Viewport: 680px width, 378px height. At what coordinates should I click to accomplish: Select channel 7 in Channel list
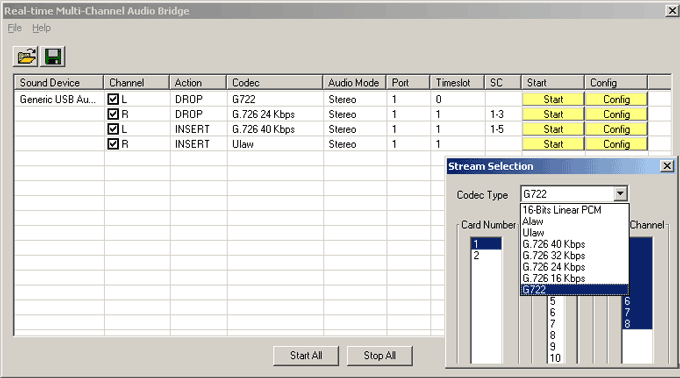(x=637, y=312)
